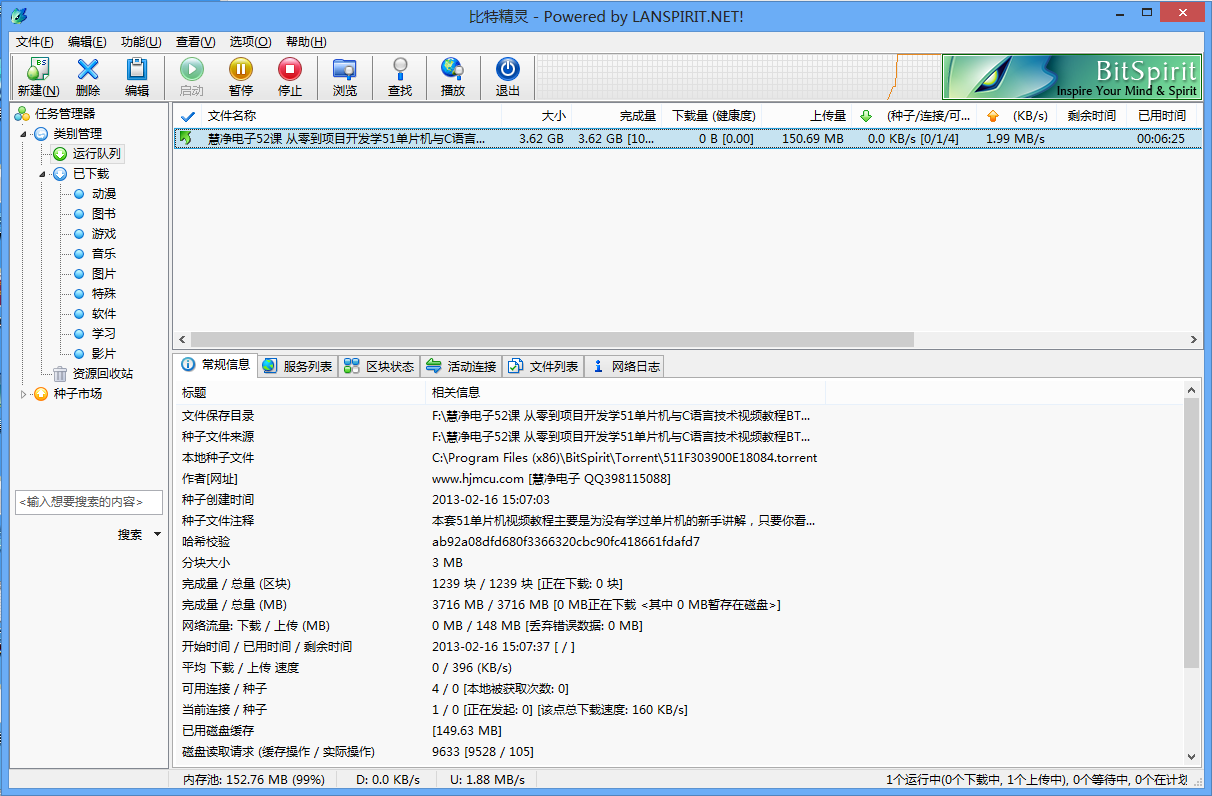Expand the 种子市场 tree node
This screenshot has height=796, width=1212.
click(25, 394)
